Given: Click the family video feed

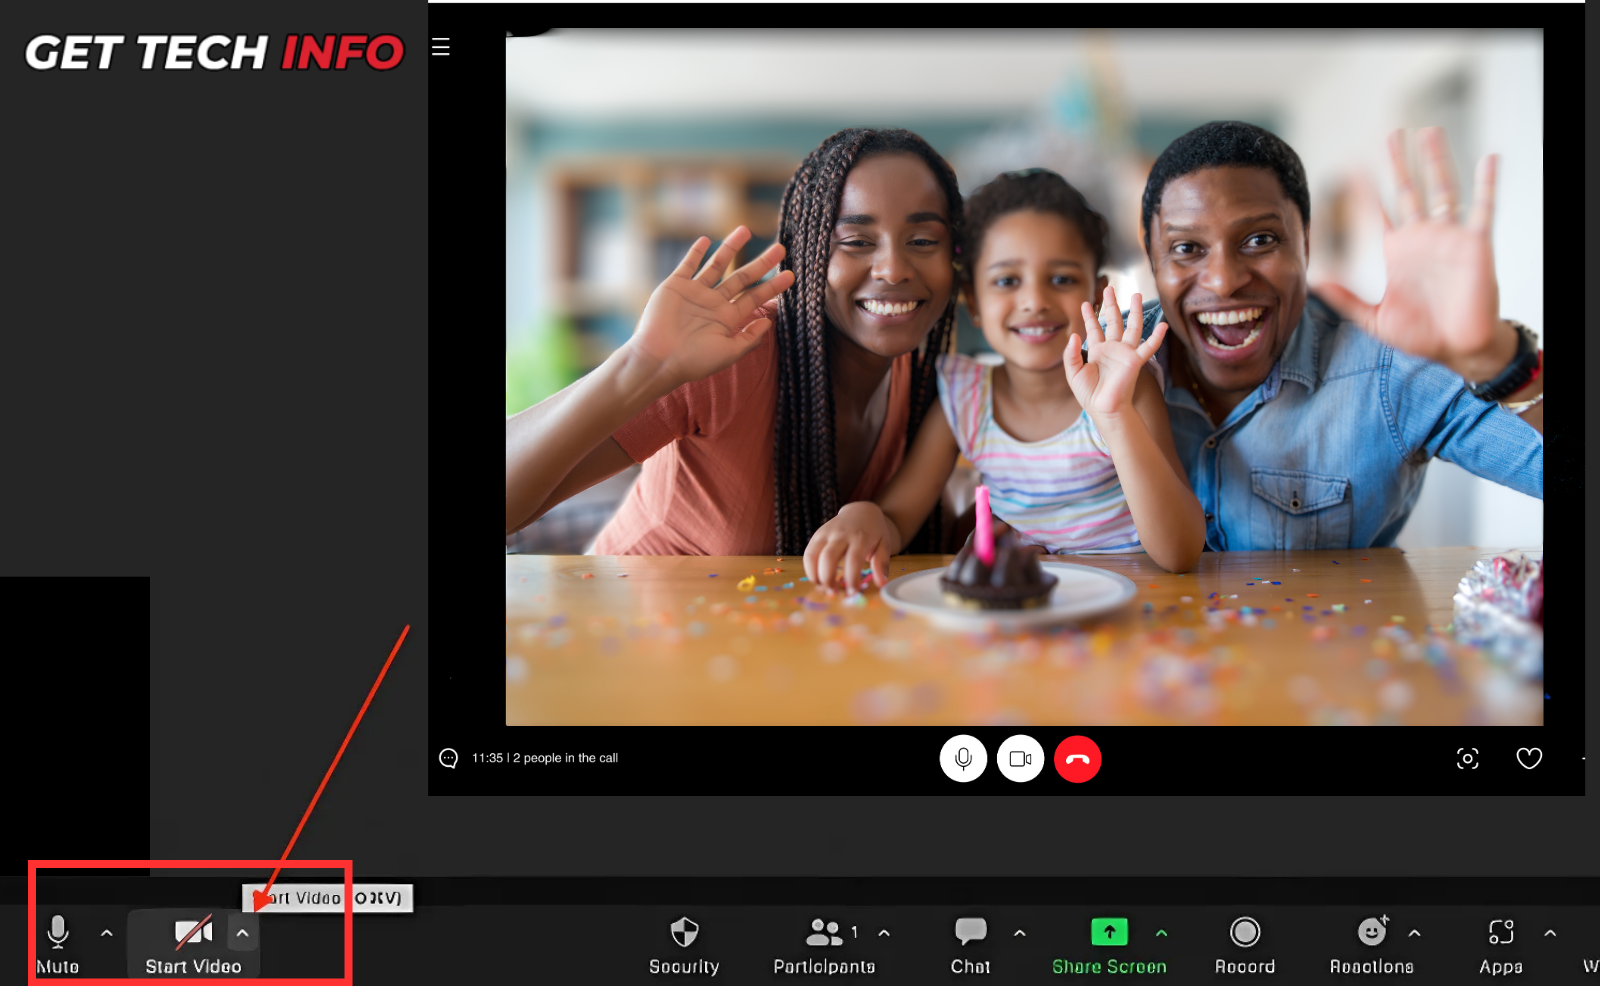Looking at the screenshot, I should coord(1024,377).
